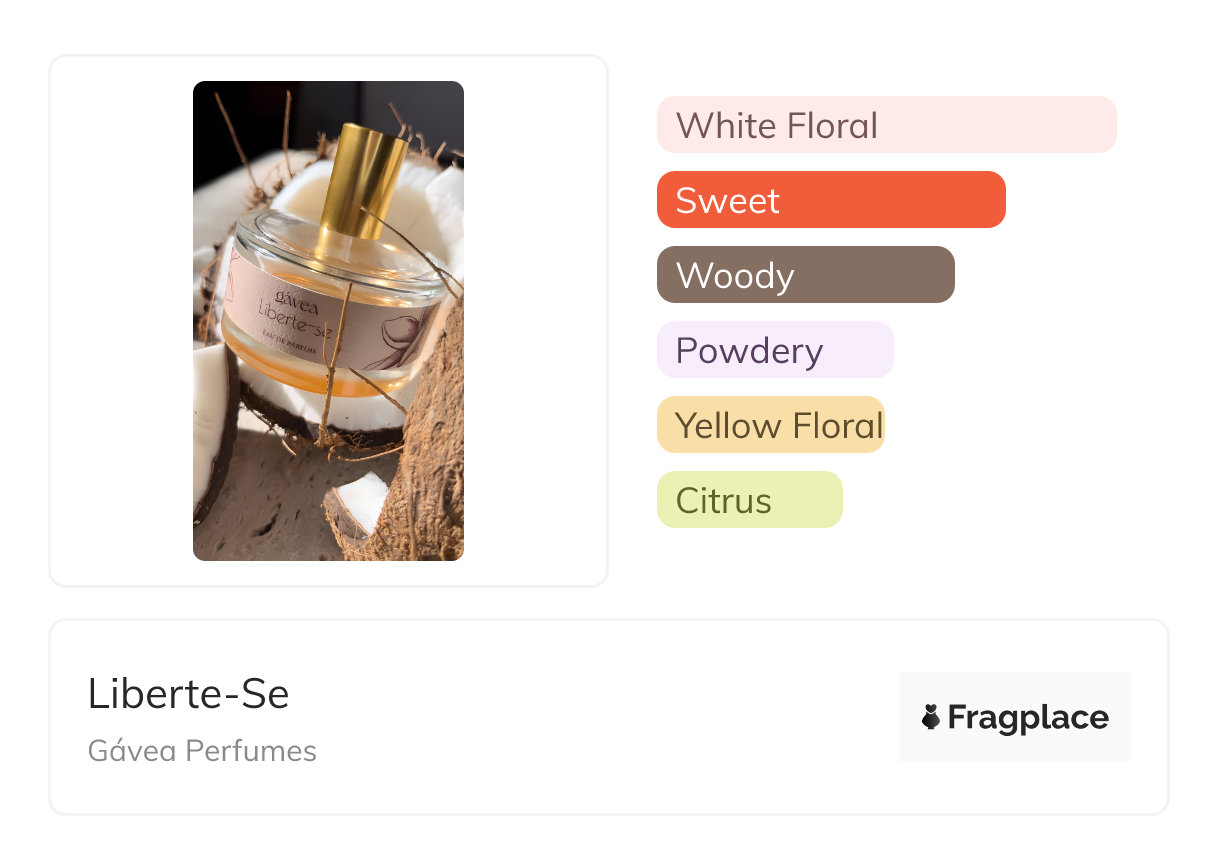1218x864 pixels.
Task: Select the orange Sweet accord bar
Action: click(830, 200)
